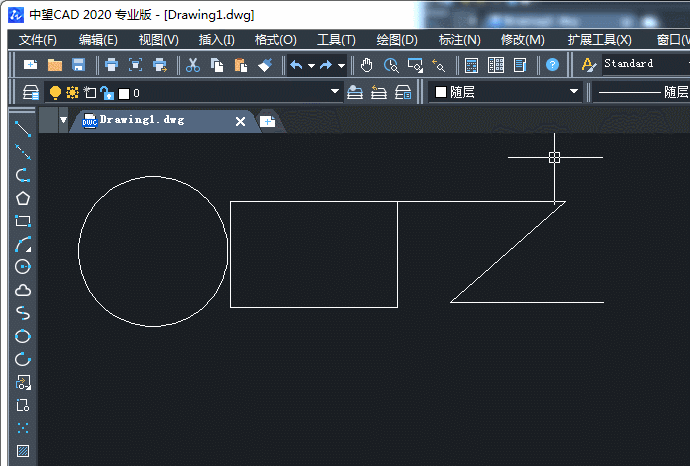Select the Polyline tool

(x=23, y=175)
